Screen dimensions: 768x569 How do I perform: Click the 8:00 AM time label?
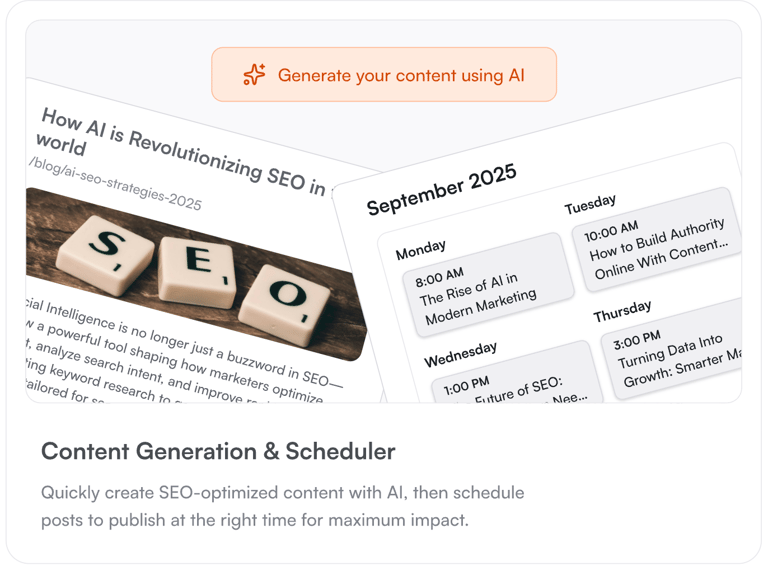pos(440,276)
